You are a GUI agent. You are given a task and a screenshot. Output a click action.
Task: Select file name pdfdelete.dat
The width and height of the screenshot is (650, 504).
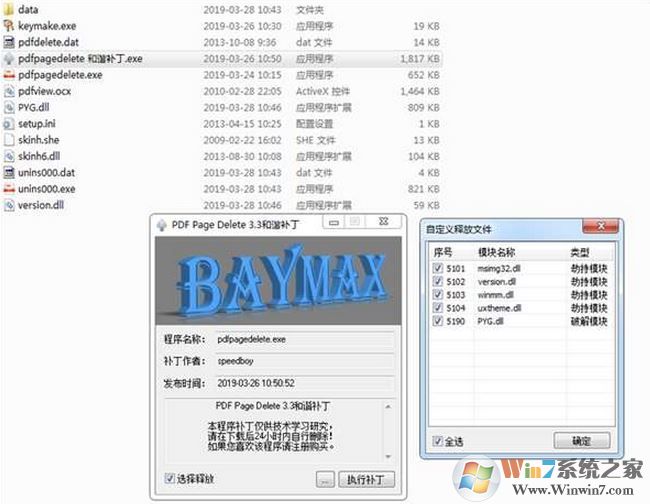pyautogui.click(x=48, y=42)
